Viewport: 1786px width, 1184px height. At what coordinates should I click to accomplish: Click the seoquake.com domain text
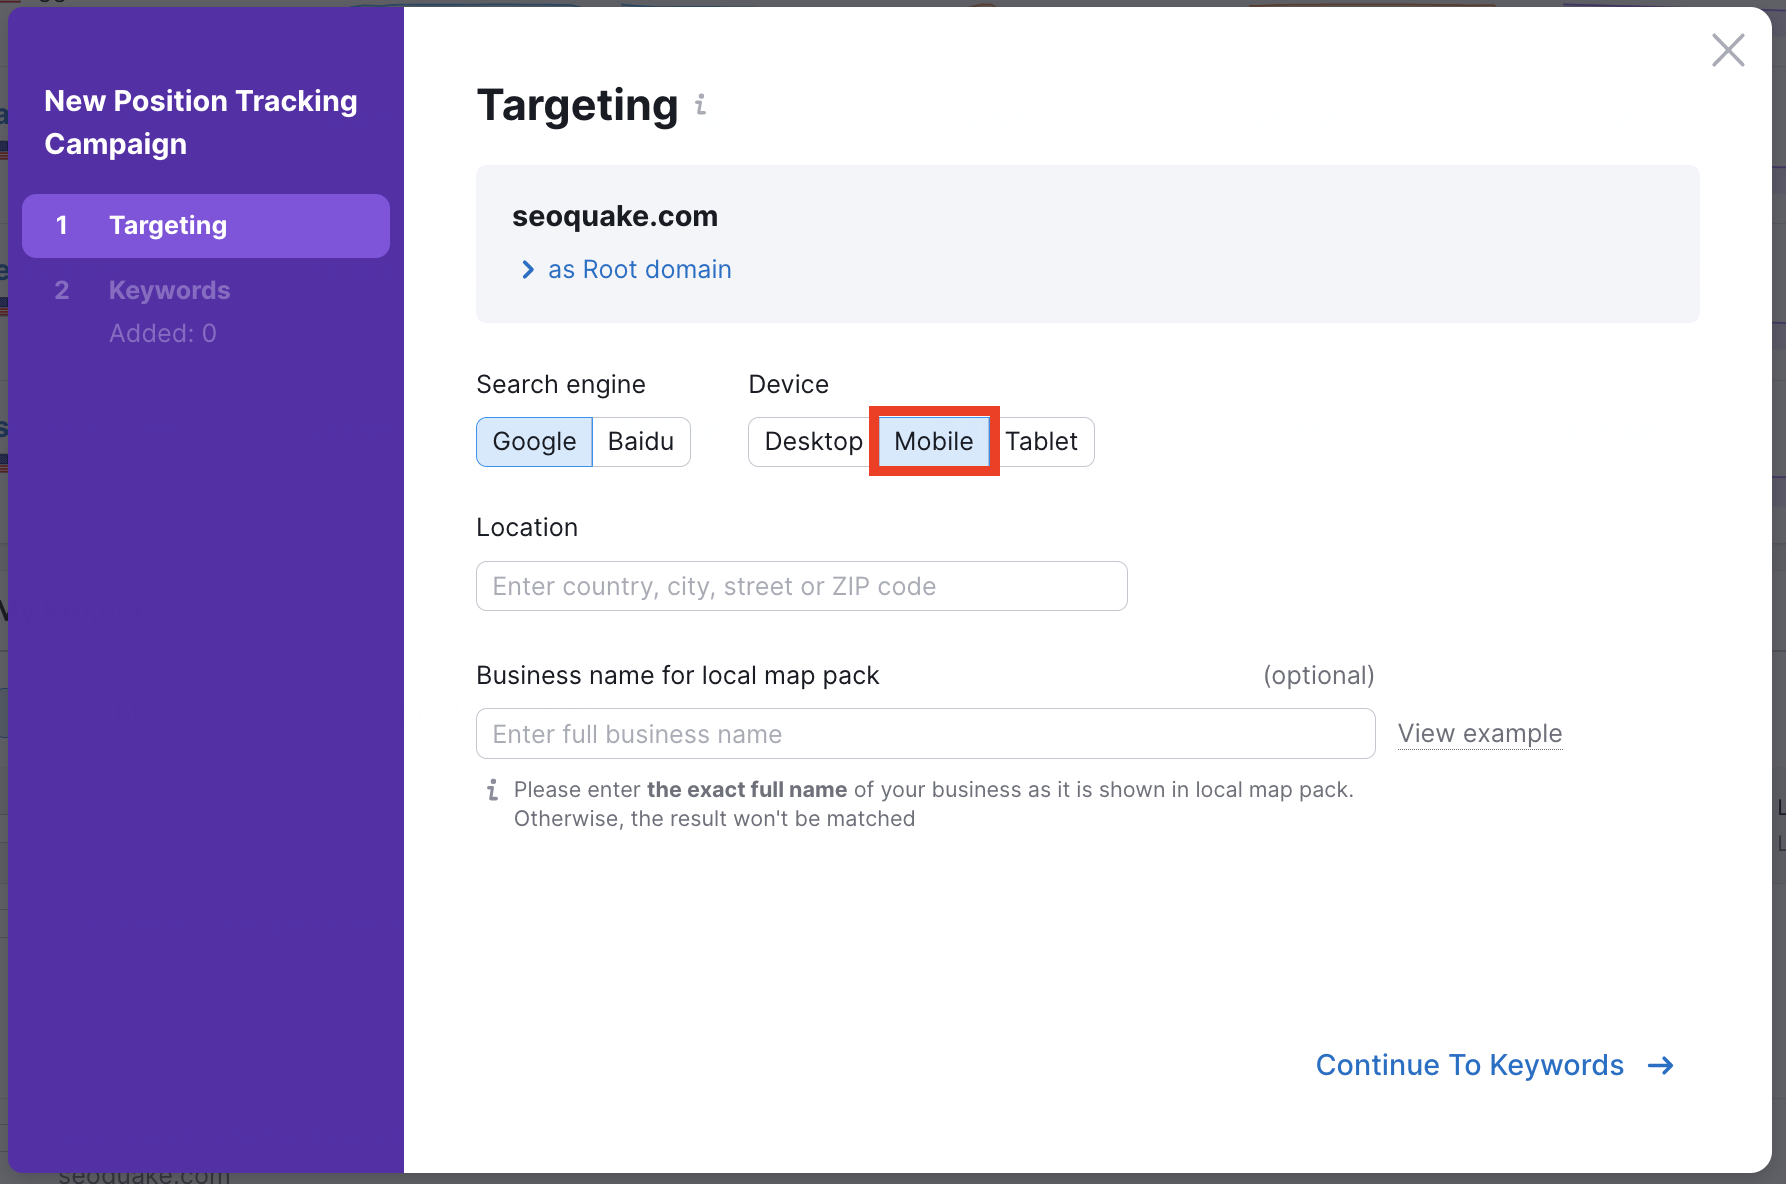pyautogui.click(x=615, y=216)
